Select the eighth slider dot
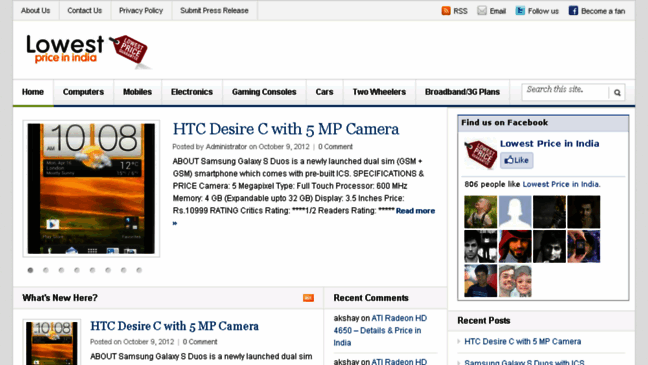Image resolution: width=648 pixels, height=365 pixels. tap(139, 270)
